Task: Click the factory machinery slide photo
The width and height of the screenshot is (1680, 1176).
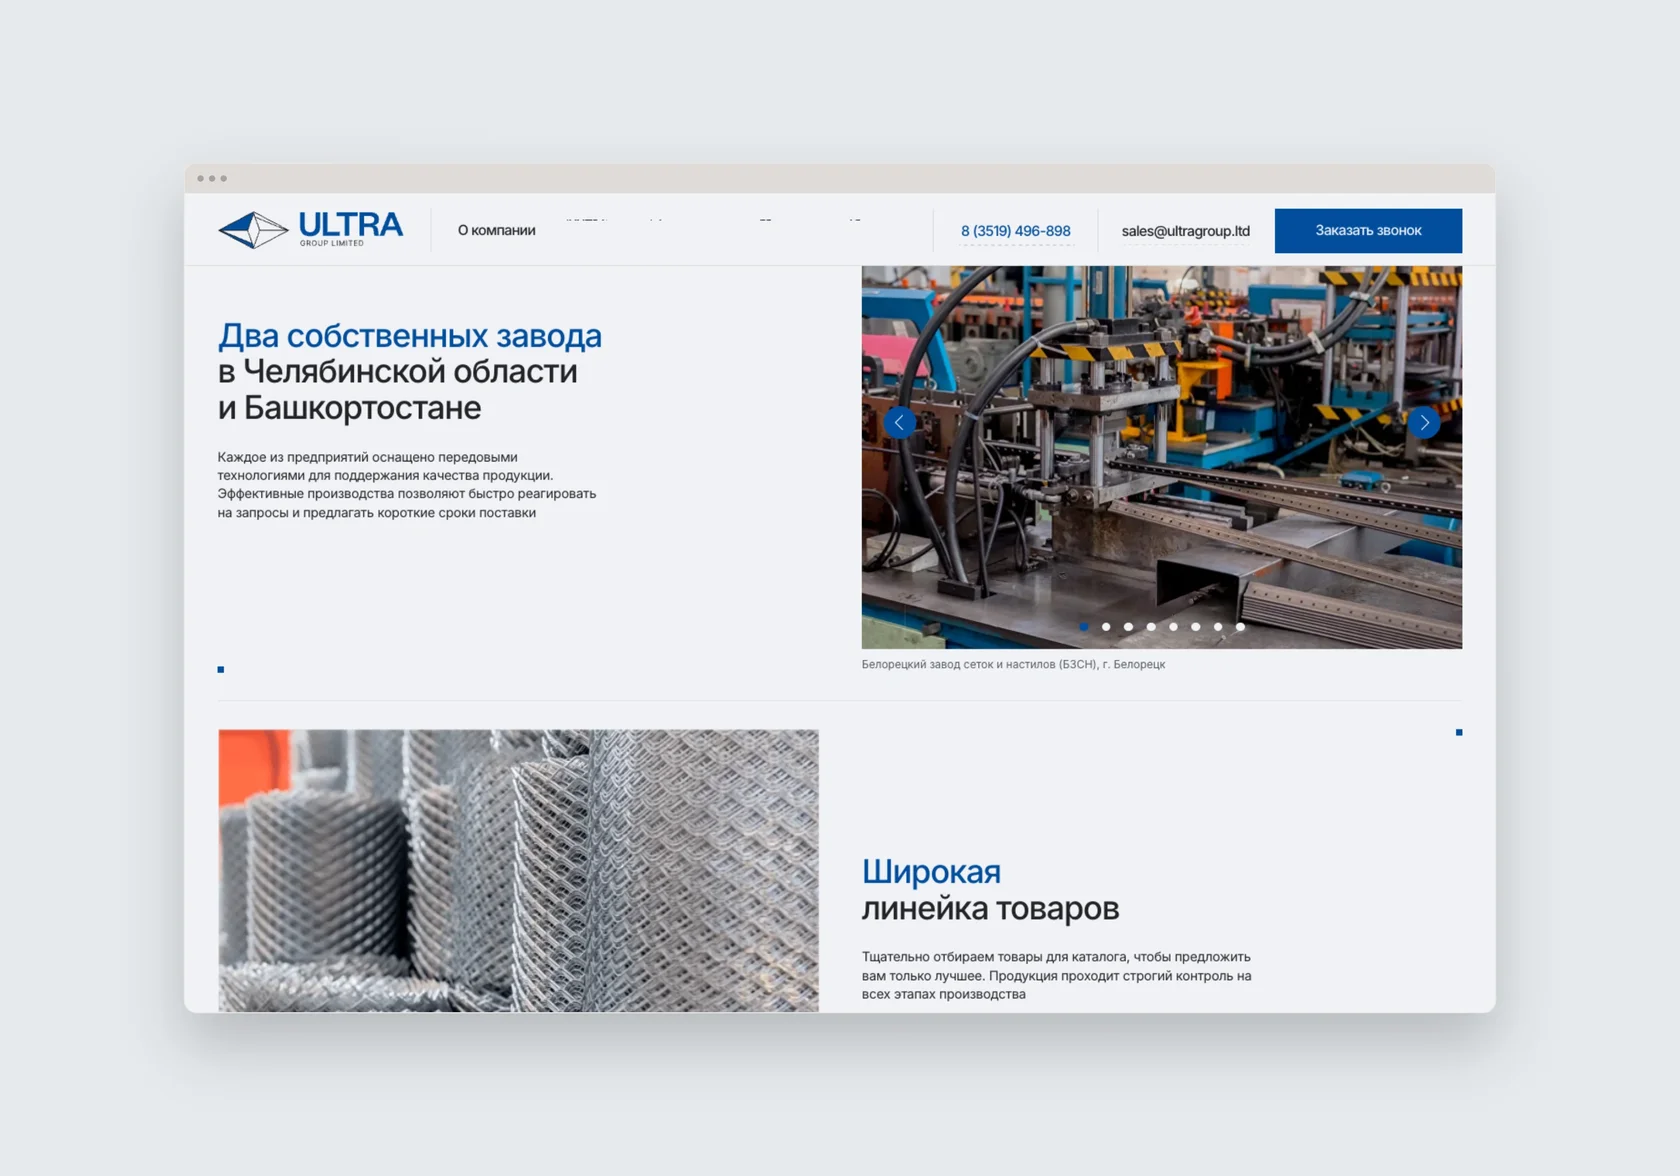Action: pos(1162,457)
